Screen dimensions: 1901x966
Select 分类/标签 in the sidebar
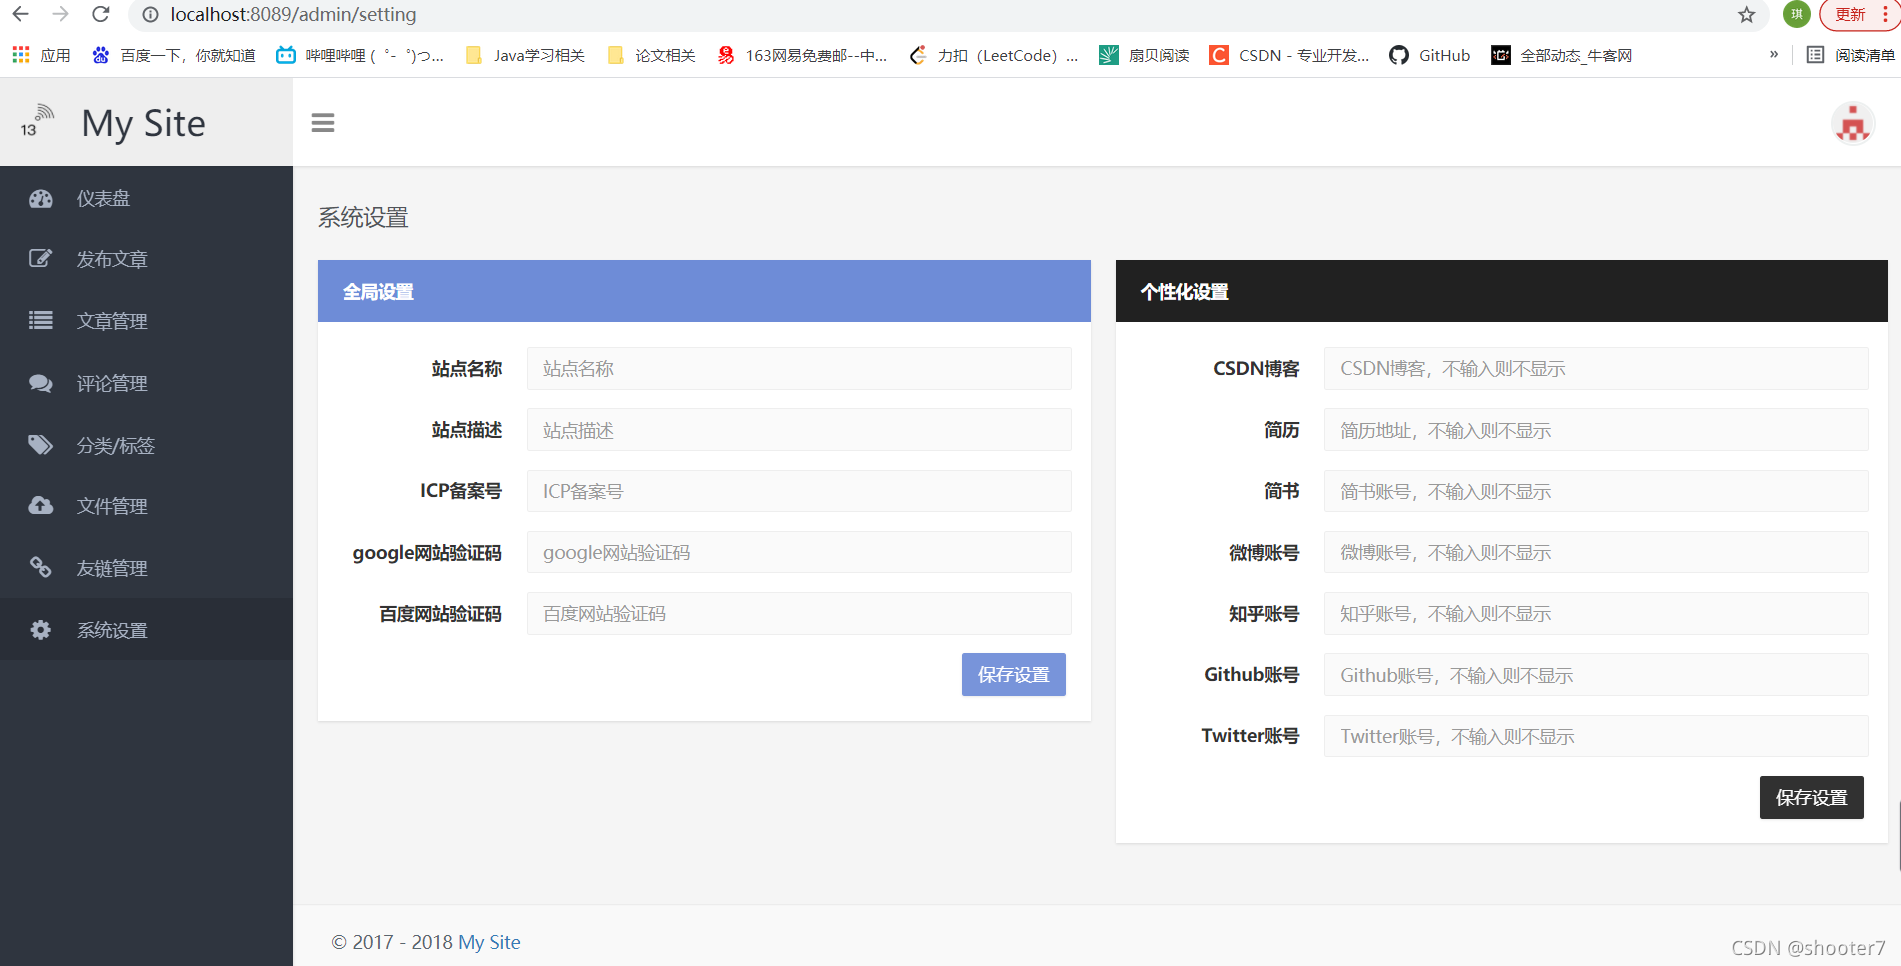(x=146, y=445)
